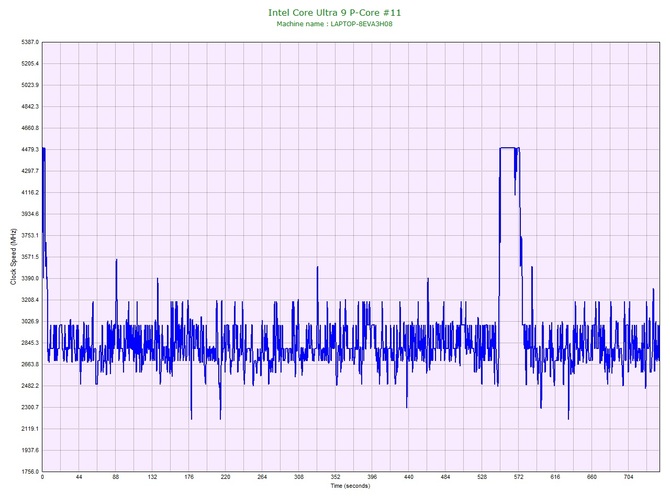Click the 3390.0 y-axis value
Screen dimensions: 670x503
[x=30, y=278]
